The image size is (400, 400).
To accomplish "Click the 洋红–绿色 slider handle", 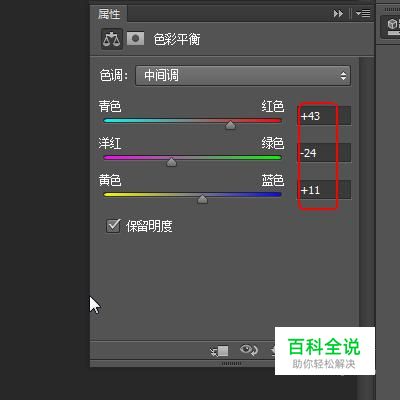I will point(171,162).
